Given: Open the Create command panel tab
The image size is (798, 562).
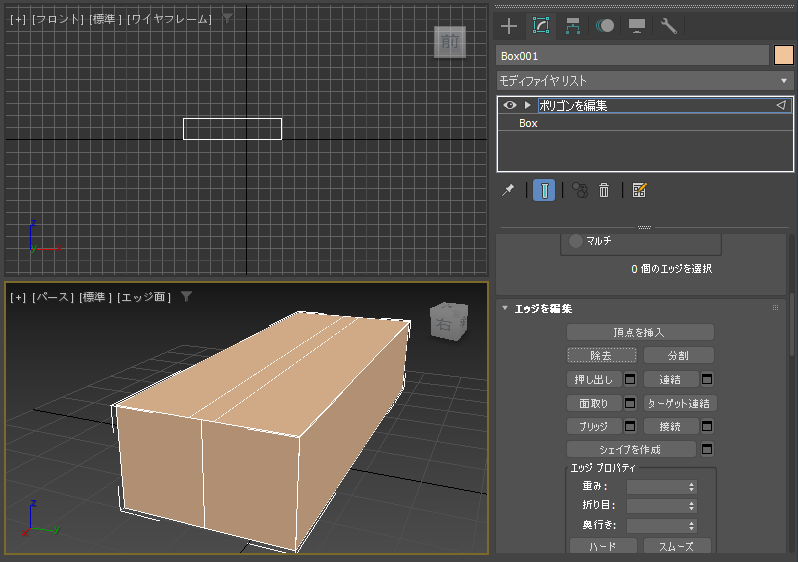Looking at the screenshot, I should point(509,26).
